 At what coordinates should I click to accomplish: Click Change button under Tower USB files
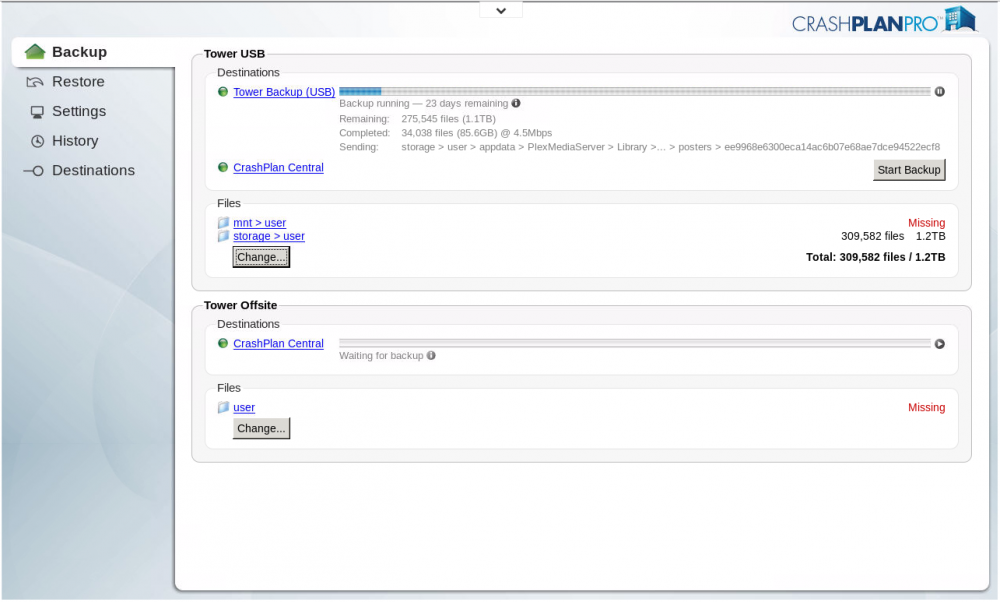[x=261, y=257]
